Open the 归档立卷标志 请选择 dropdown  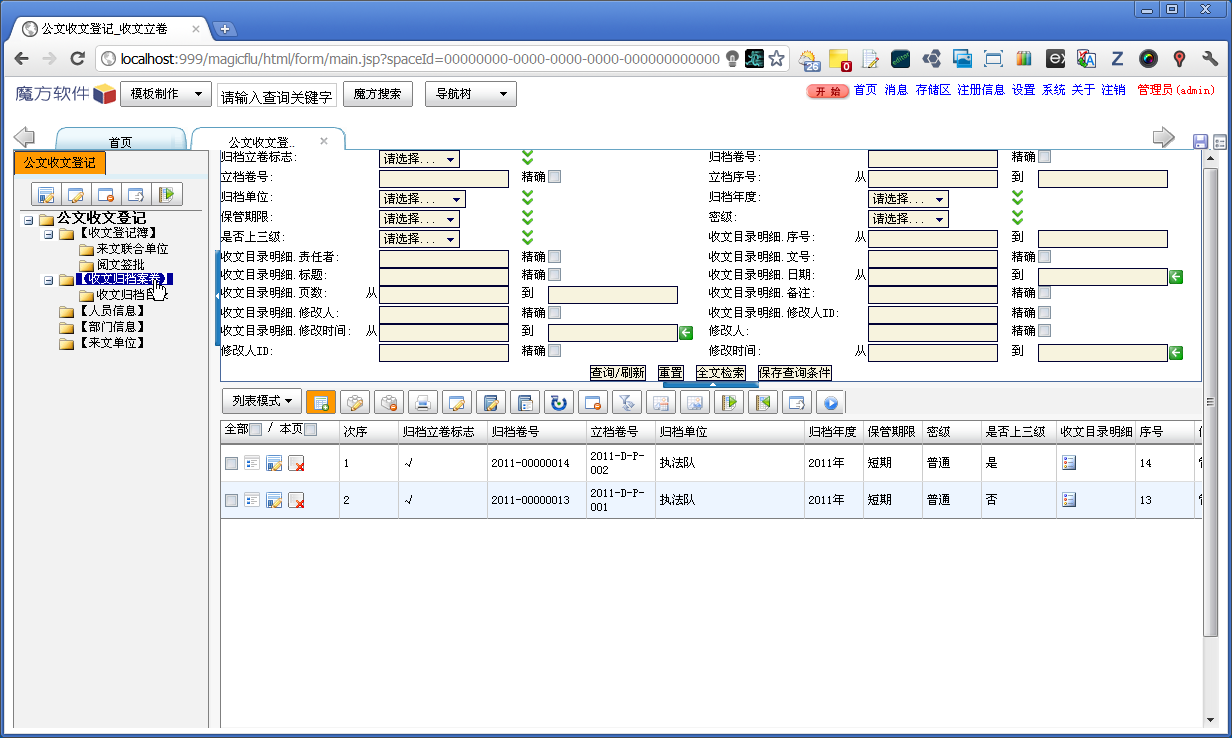419,158
